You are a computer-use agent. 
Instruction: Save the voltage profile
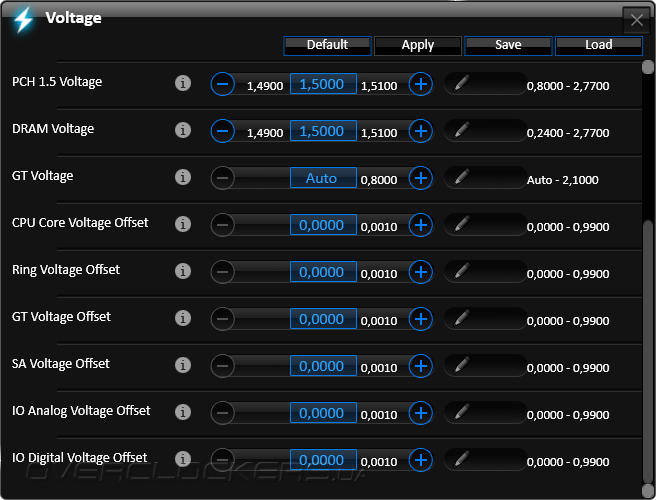[x=508, y=45]
